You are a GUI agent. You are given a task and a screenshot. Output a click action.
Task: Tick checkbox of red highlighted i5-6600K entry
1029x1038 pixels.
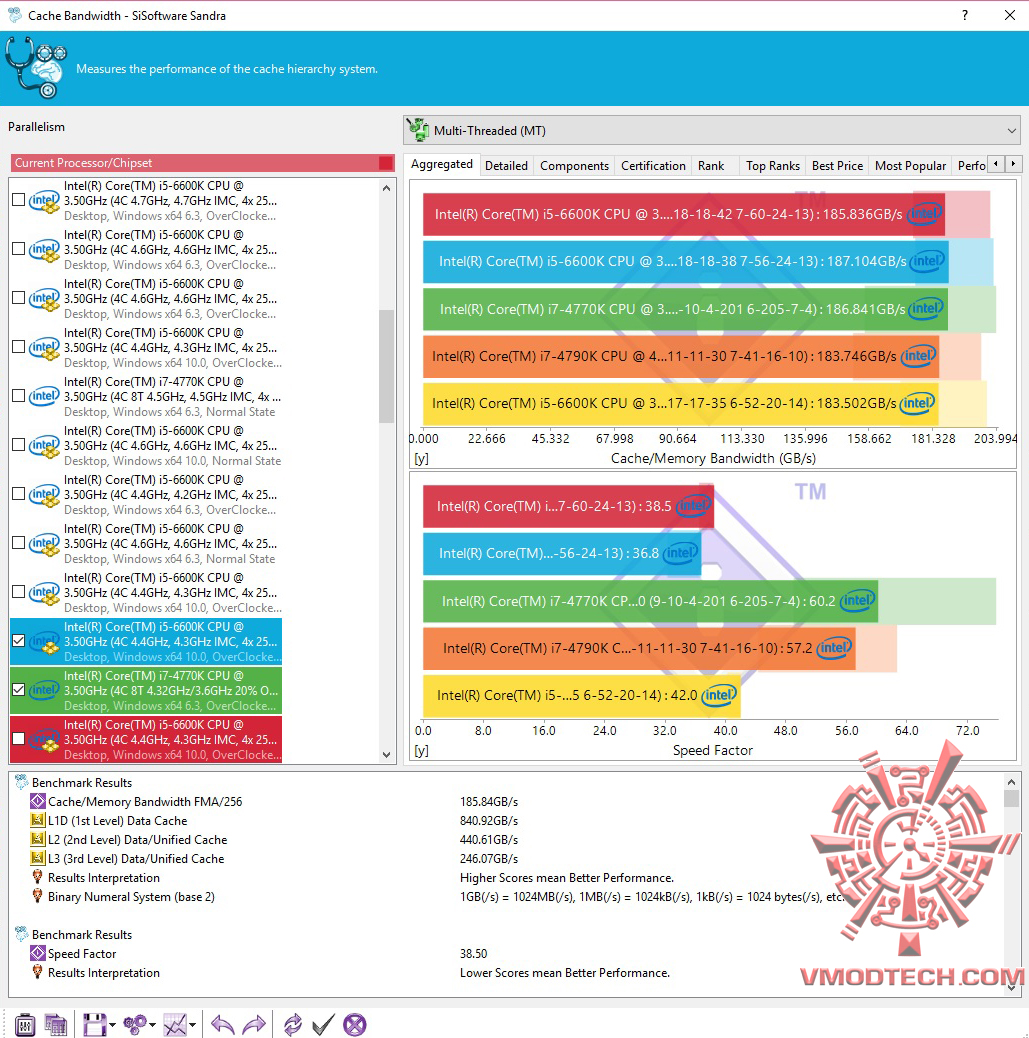pos(19,739)
